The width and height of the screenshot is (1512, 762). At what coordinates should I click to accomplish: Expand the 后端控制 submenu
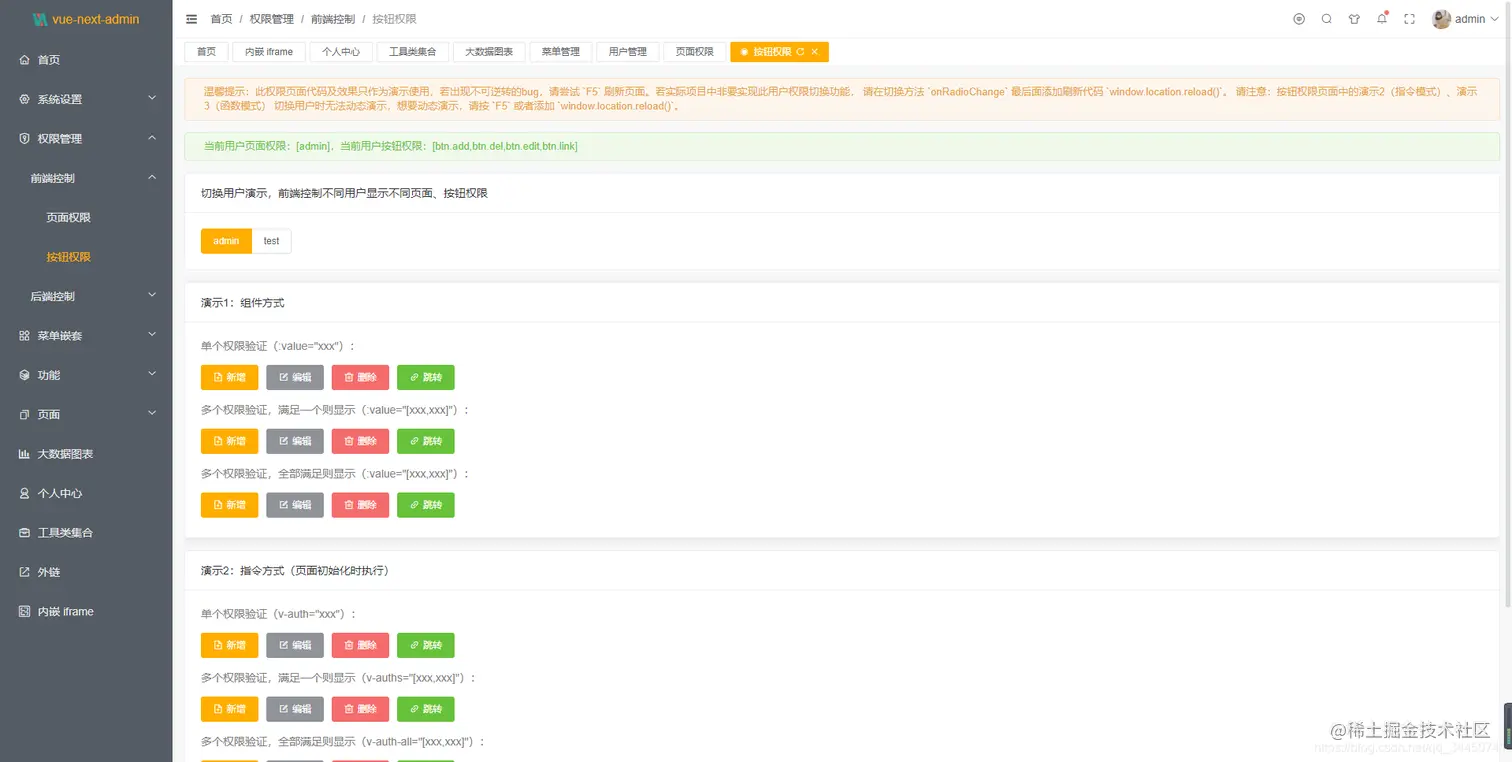coord(152,296)
